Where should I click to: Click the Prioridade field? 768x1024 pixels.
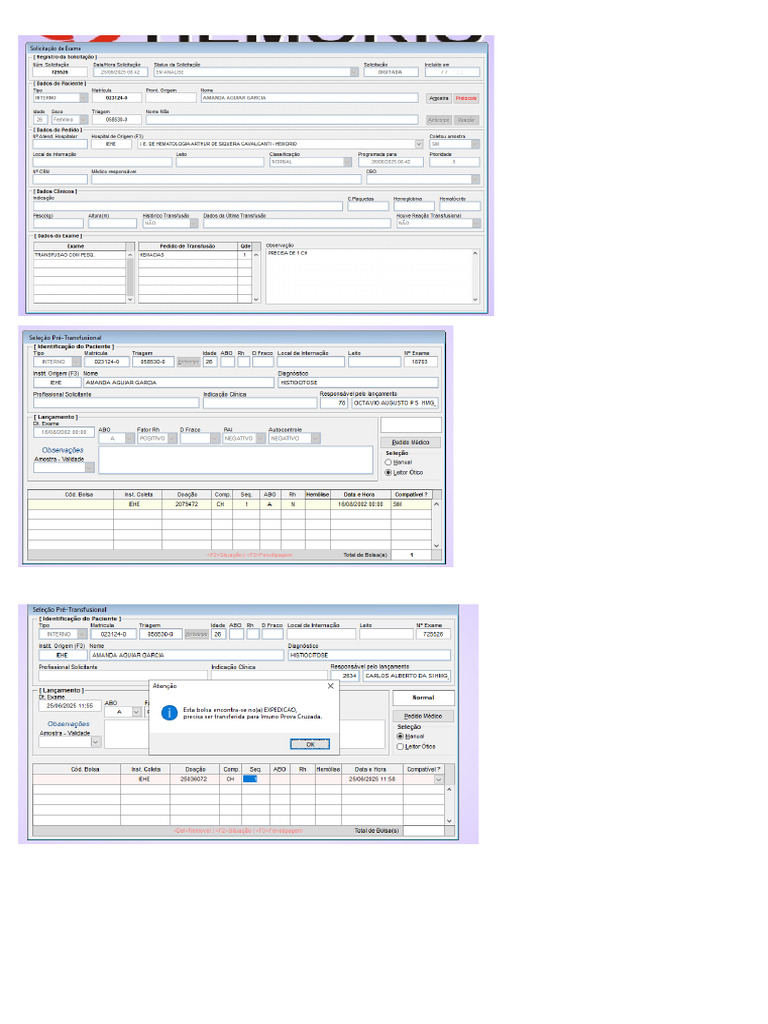[x=454, y=161]
